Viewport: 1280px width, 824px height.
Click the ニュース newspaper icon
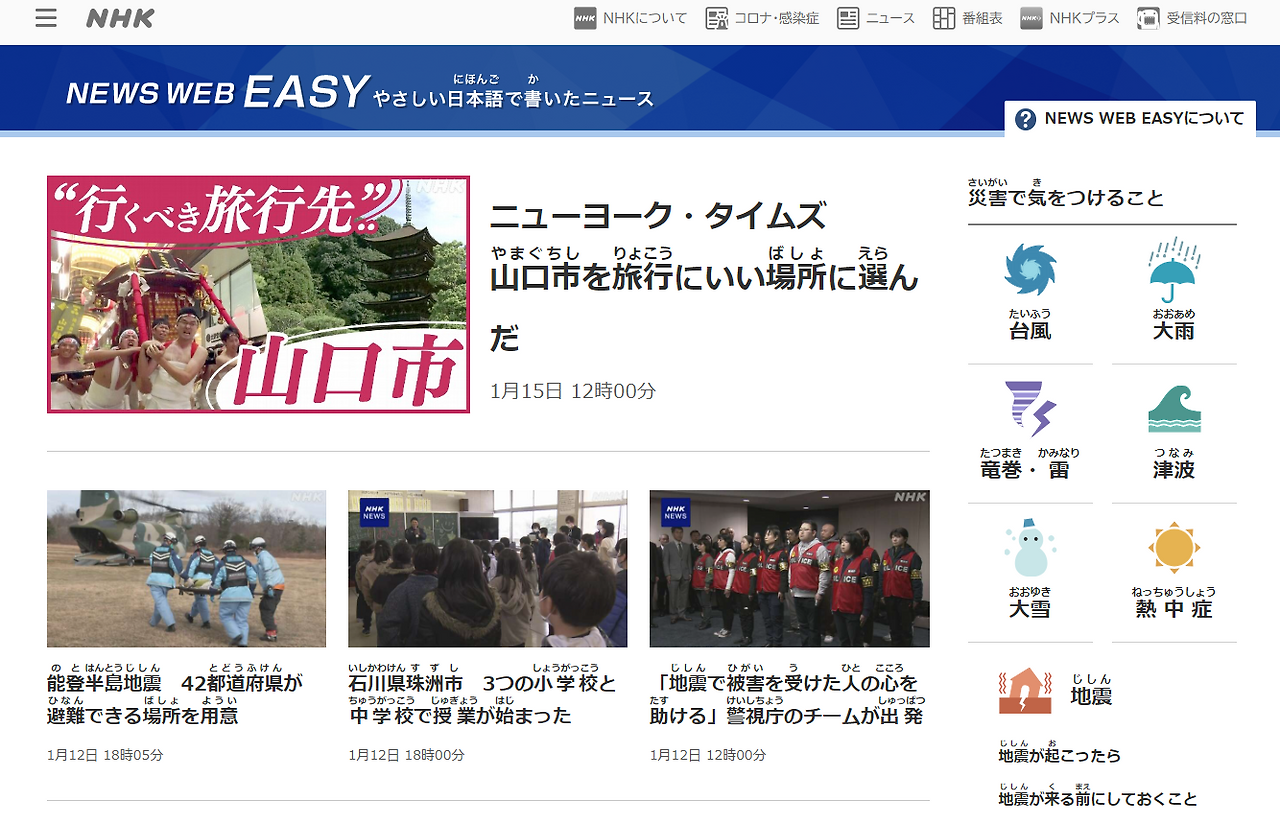point(848,18)
